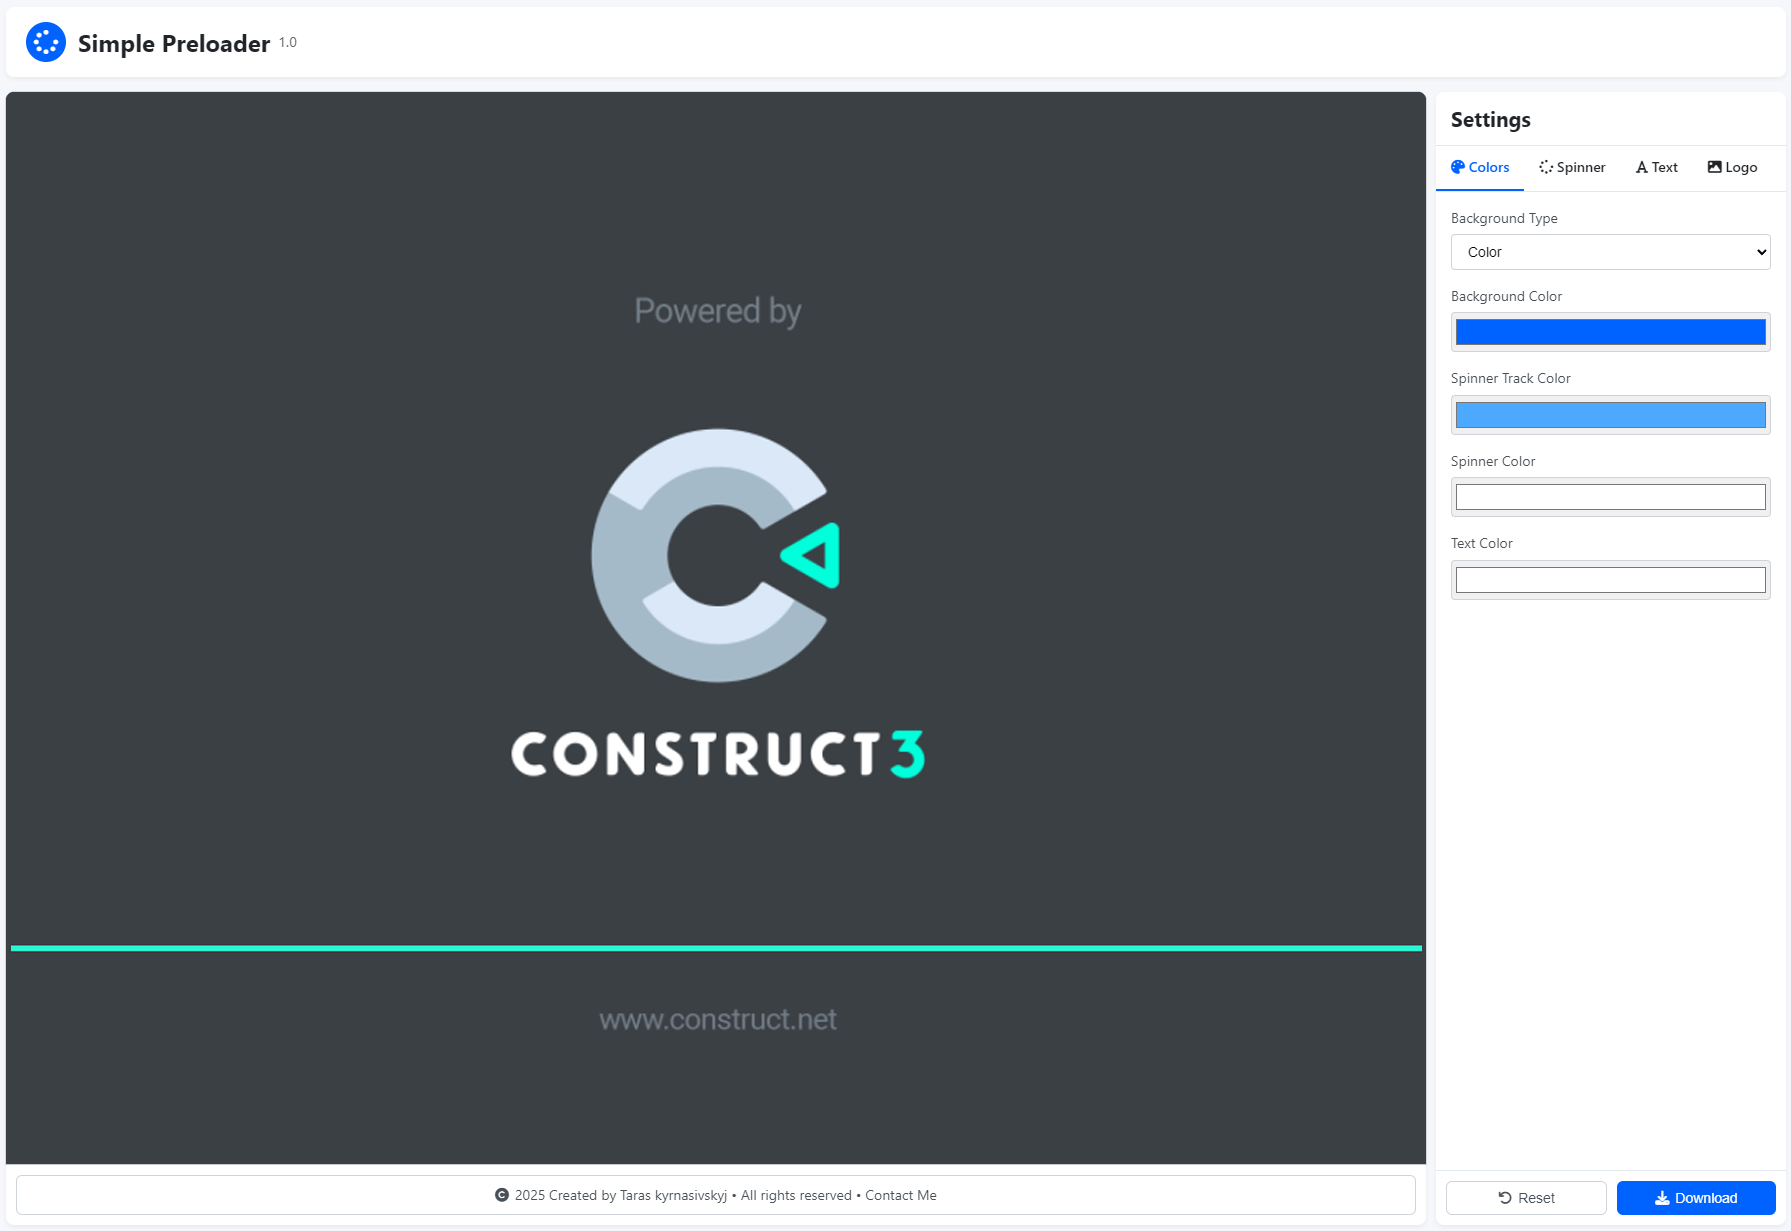Image resolution: width=1791 pixels, height=1231 pixels.
Task: Click the letter A icon on Text tab
Action: point(1642,167)
